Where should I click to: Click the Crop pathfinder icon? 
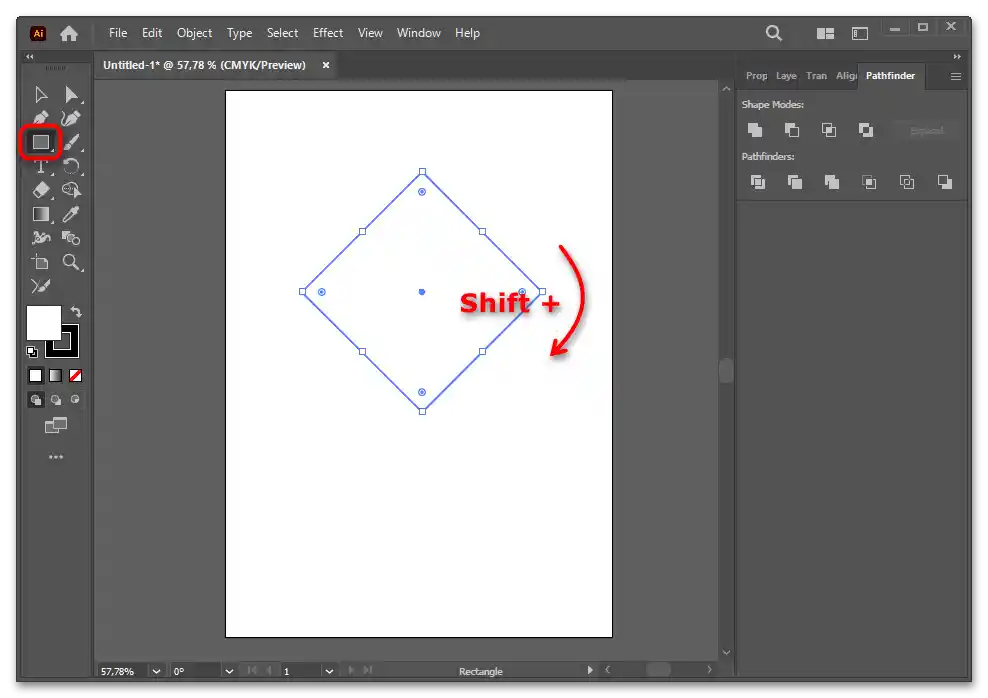tap(870, 182)
